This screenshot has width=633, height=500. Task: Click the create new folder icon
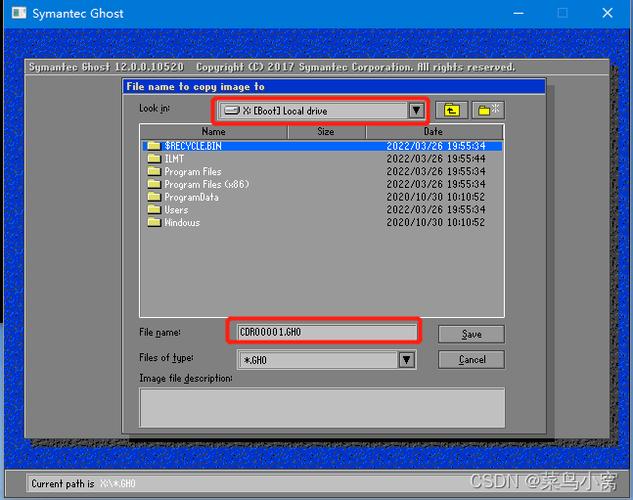point(488,110)
